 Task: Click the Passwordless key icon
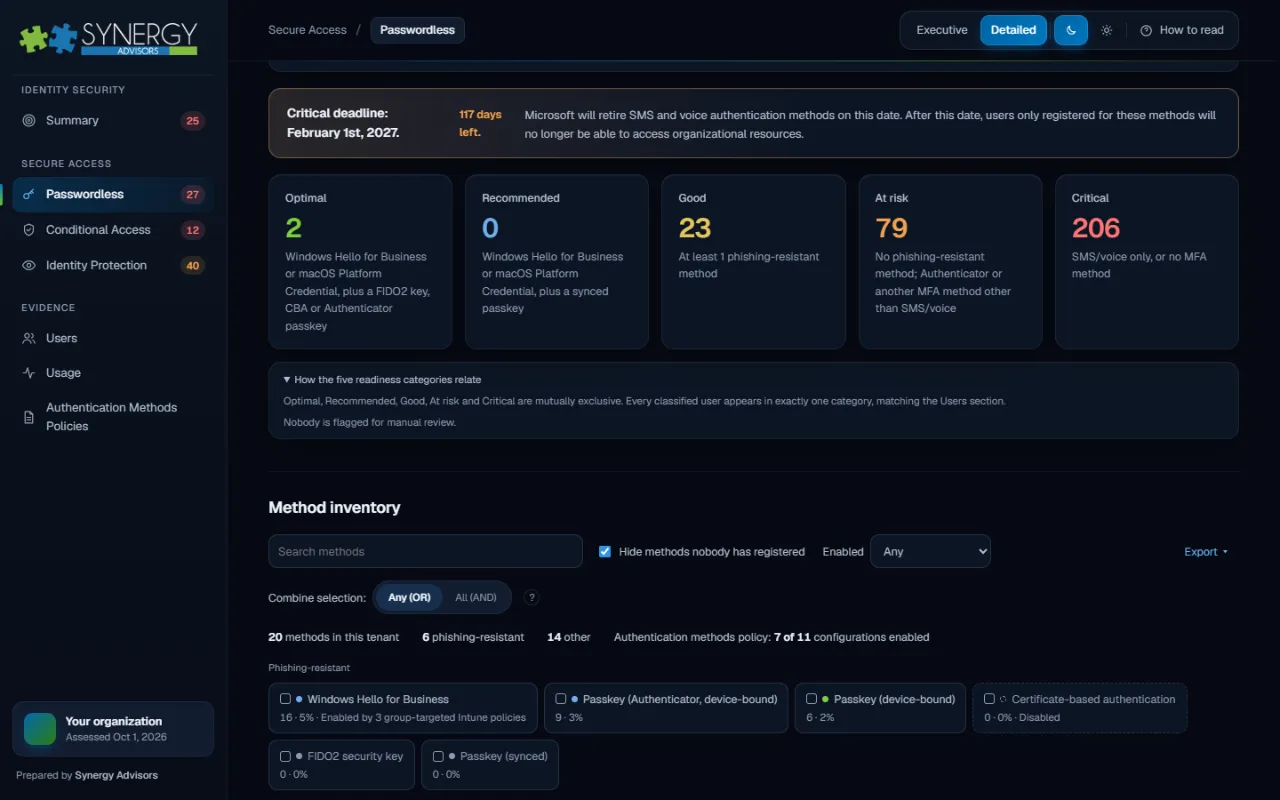click(28, 194)
